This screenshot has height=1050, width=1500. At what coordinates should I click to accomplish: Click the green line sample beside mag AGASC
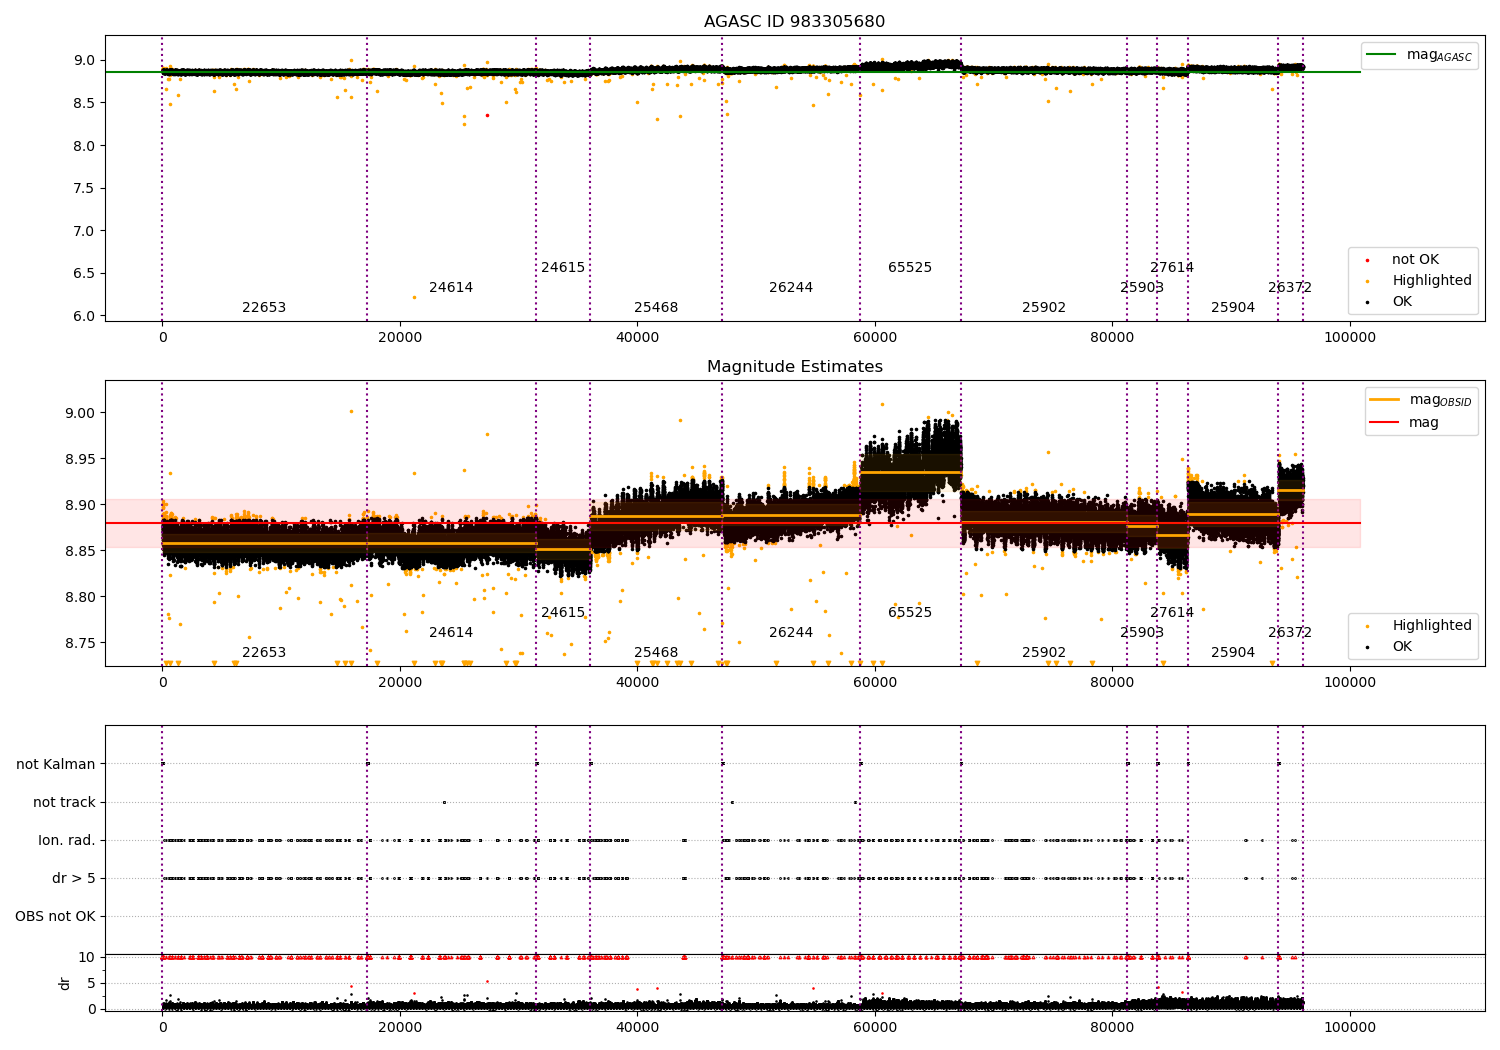tap(1382, 55)
